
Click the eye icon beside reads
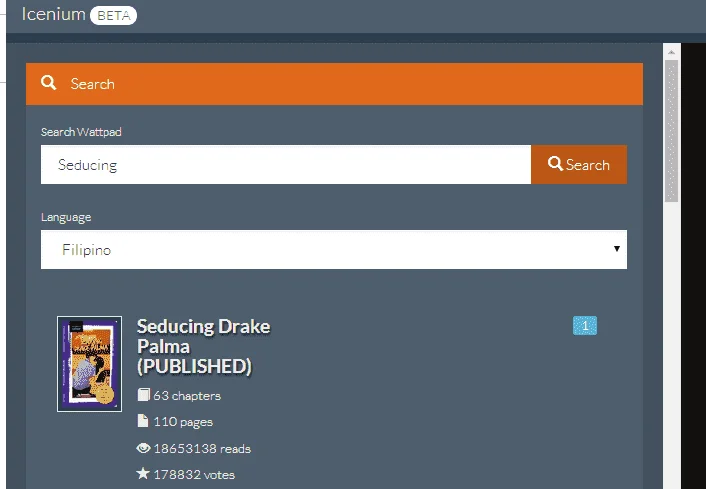pos(143,448)
